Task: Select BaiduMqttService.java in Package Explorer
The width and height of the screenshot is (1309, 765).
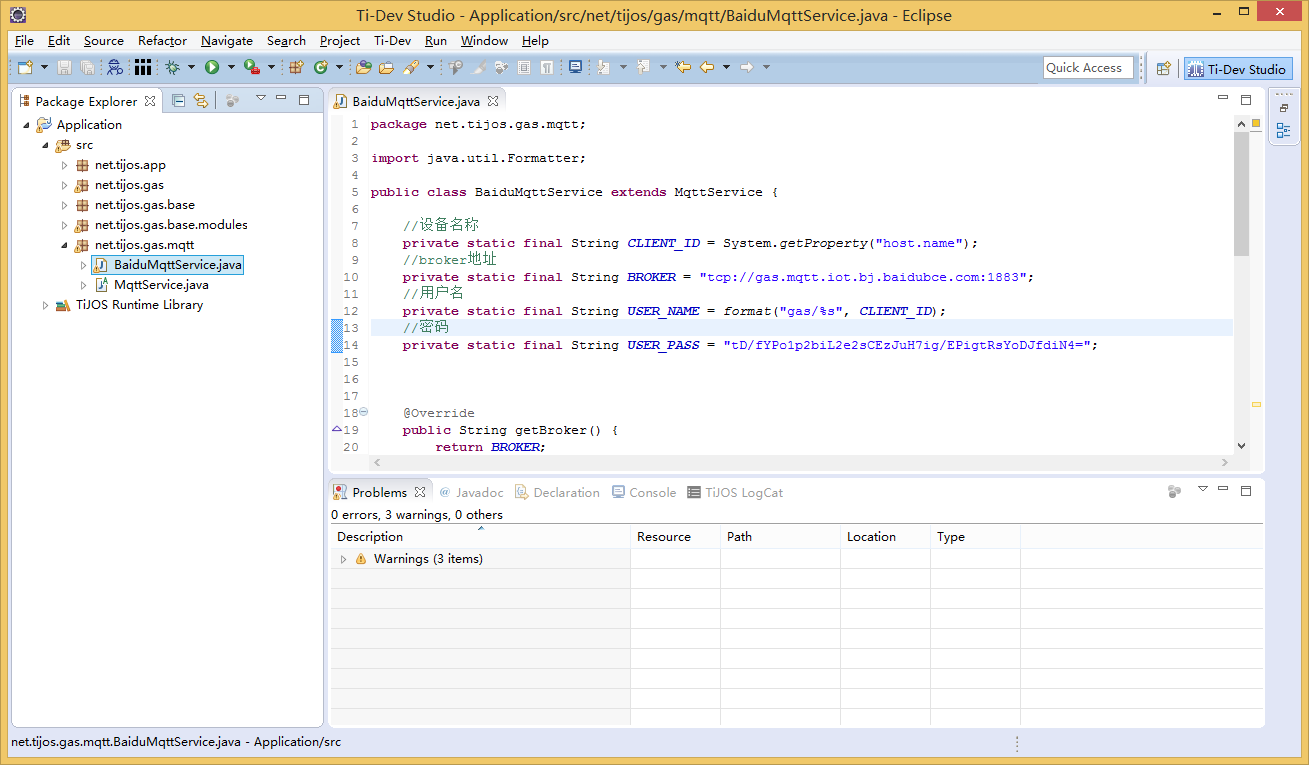Action: (166, 265)
